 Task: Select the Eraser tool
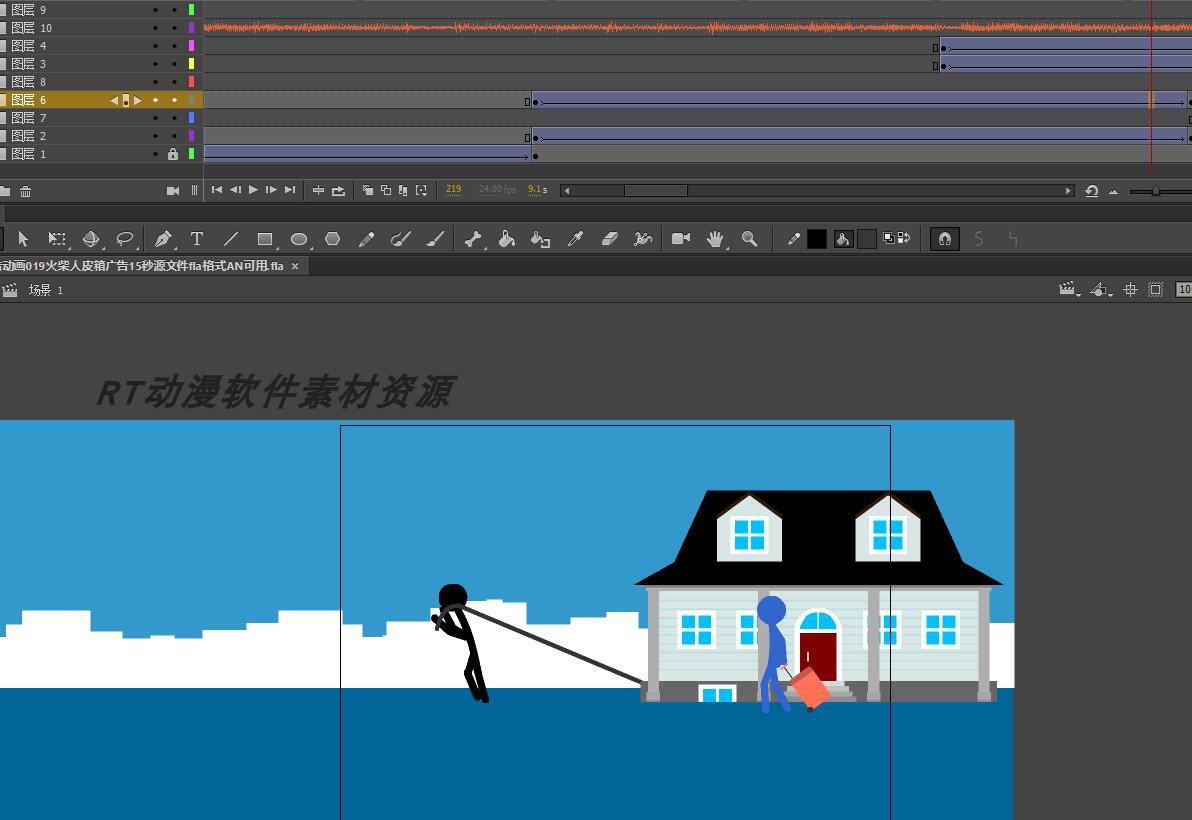coord(610,239)
